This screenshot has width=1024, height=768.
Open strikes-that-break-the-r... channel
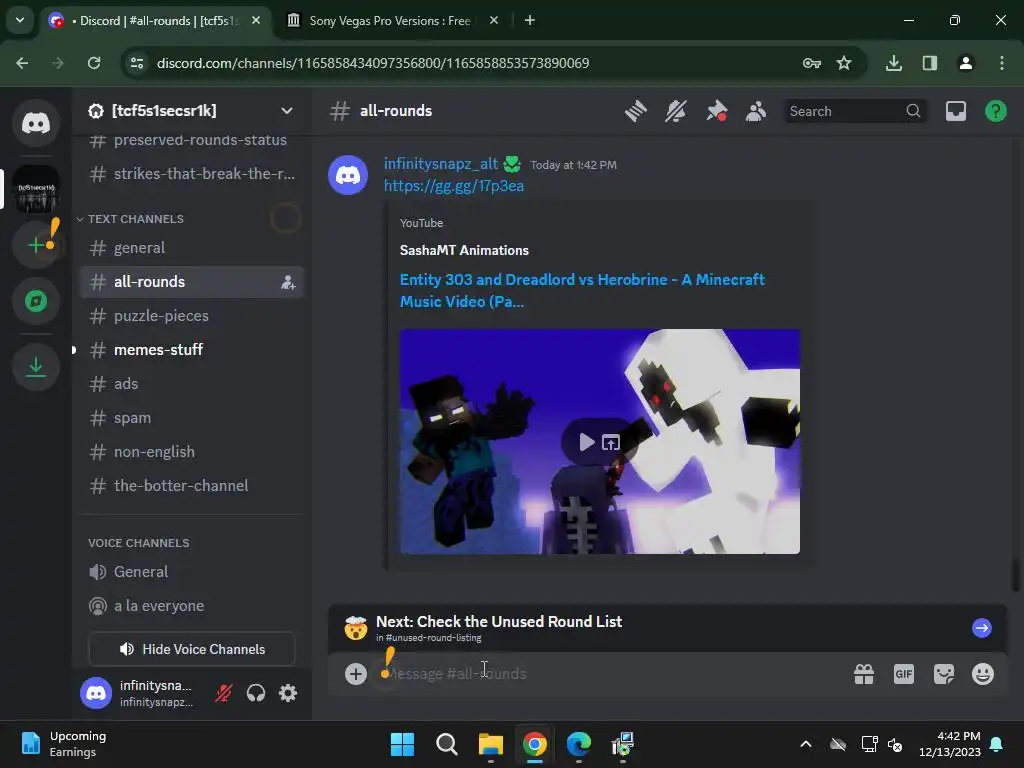coord(192,174)
